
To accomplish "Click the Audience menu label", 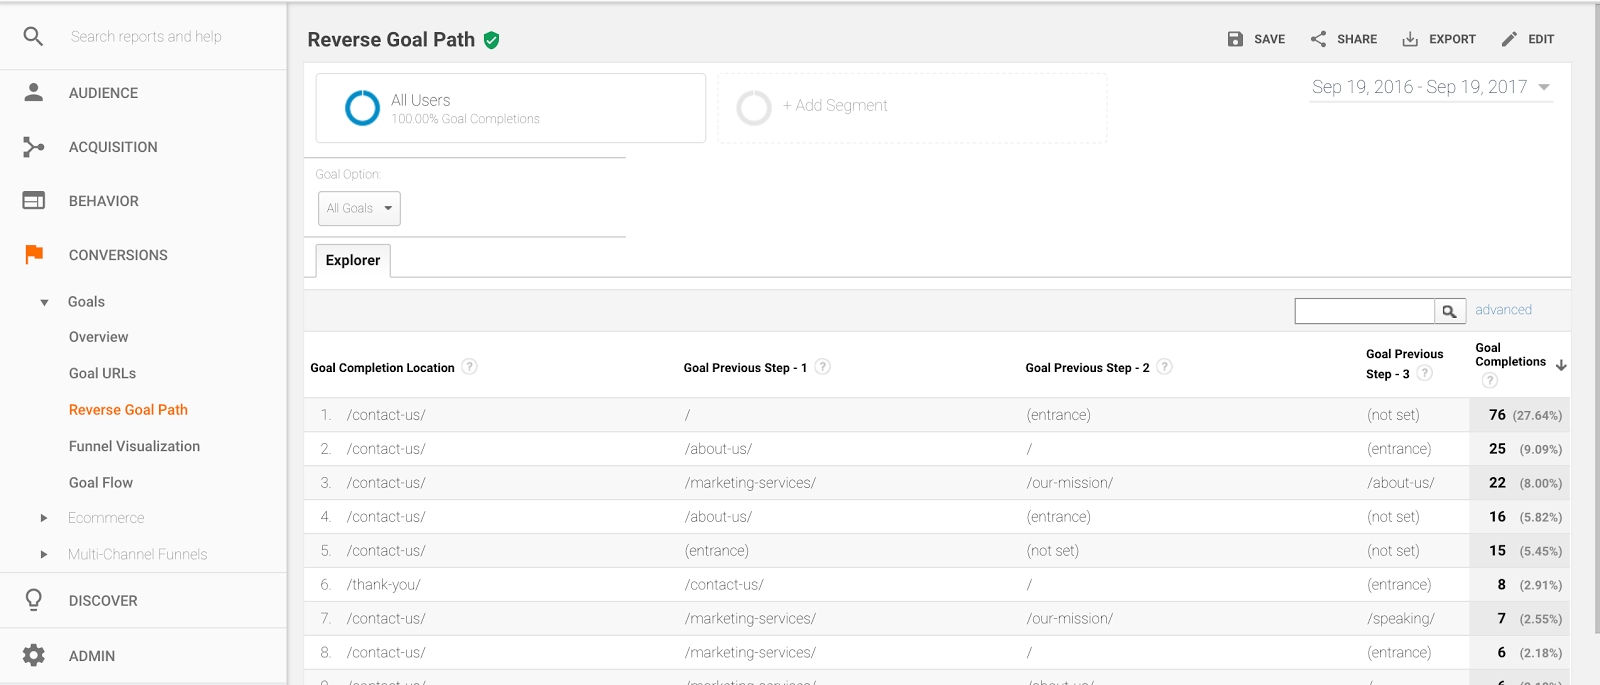I will (x=103, y=93).
